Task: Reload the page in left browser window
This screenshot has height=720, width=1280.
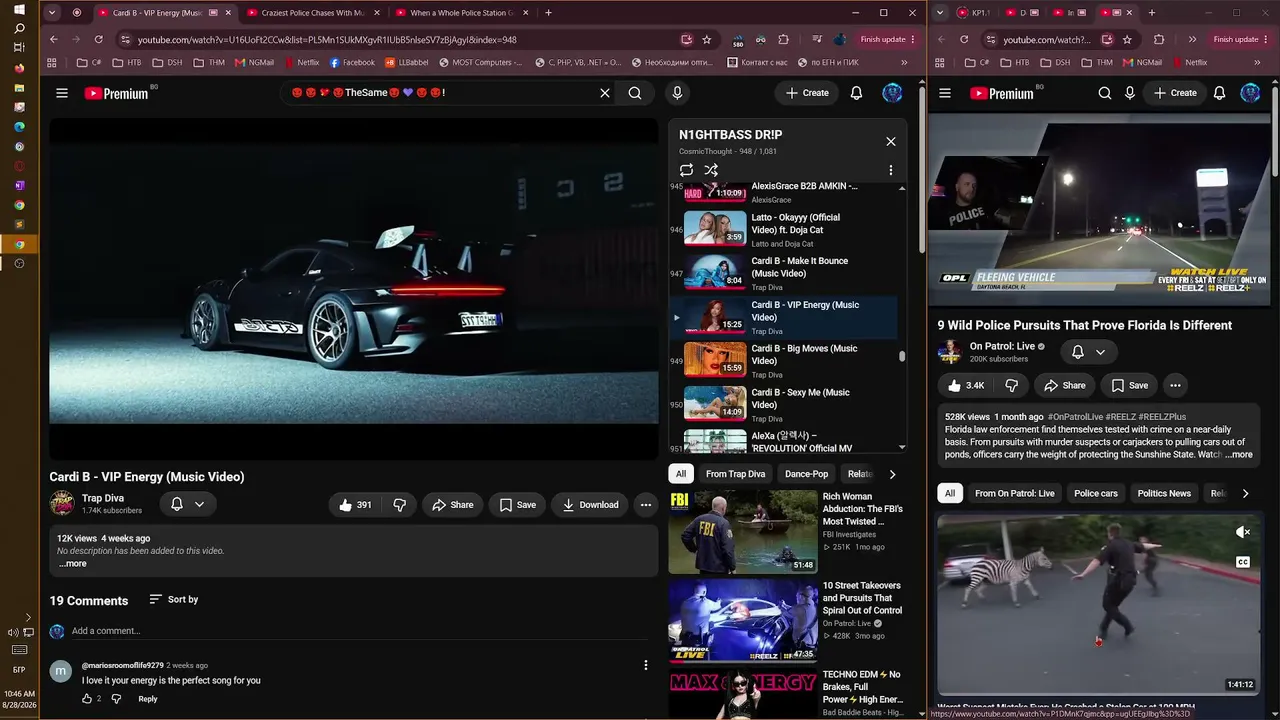Action: coord(98,40)
